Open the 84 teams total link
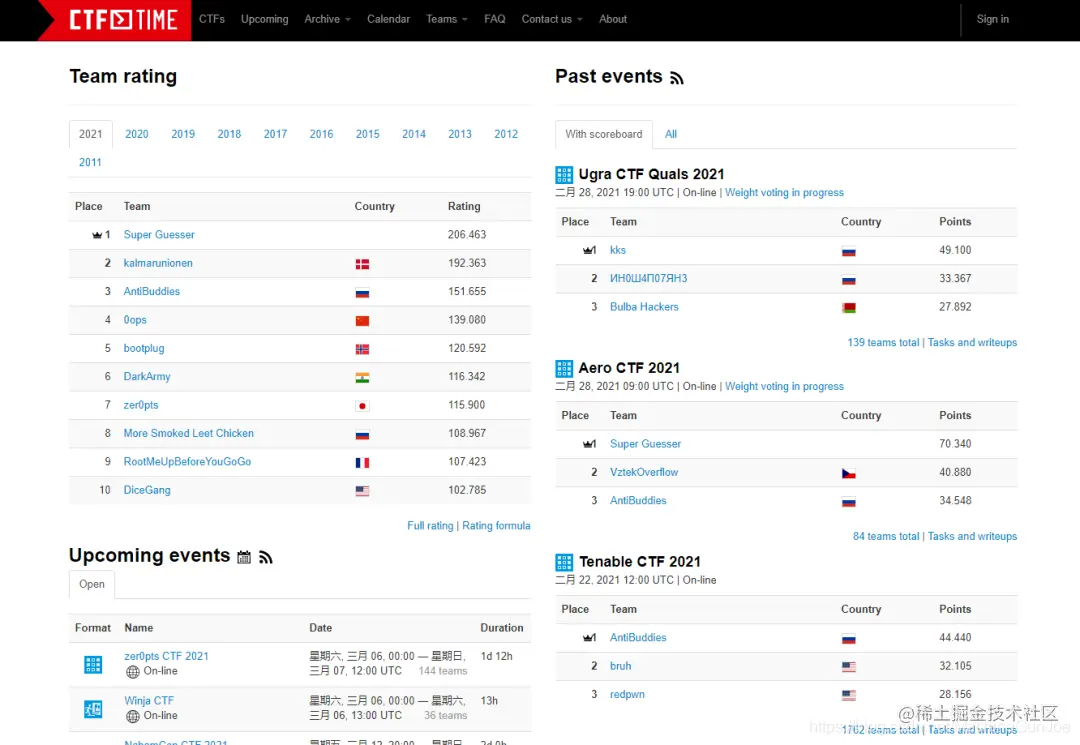 (x=886, y=536)
